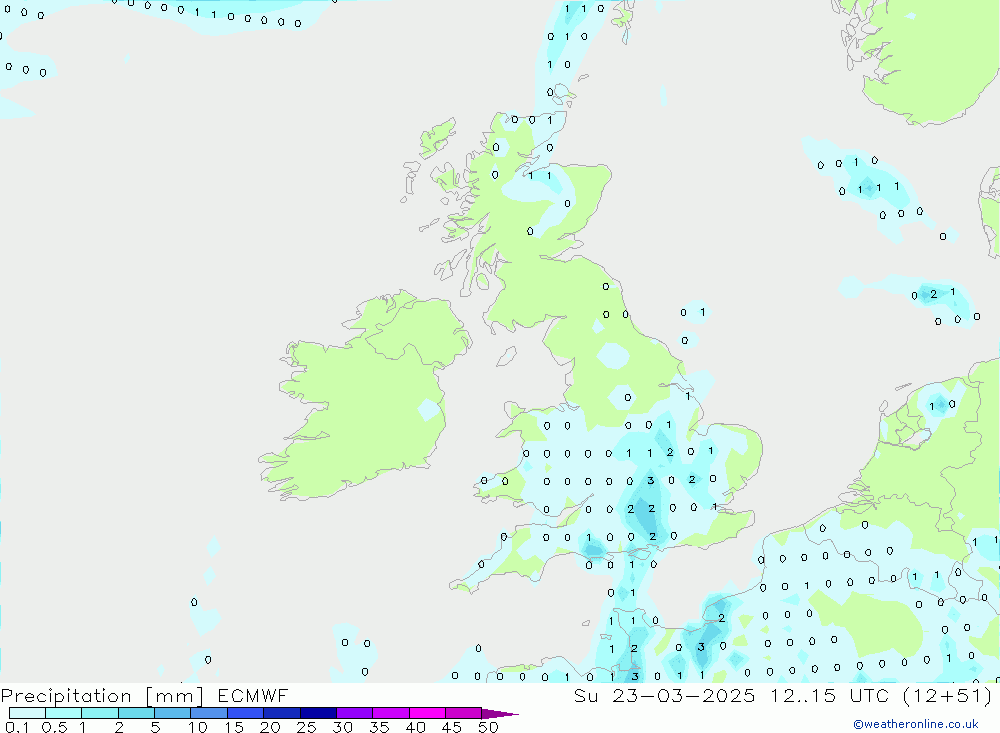Click the 40–45 mm magenta legend swatch

tap(427, 713)
